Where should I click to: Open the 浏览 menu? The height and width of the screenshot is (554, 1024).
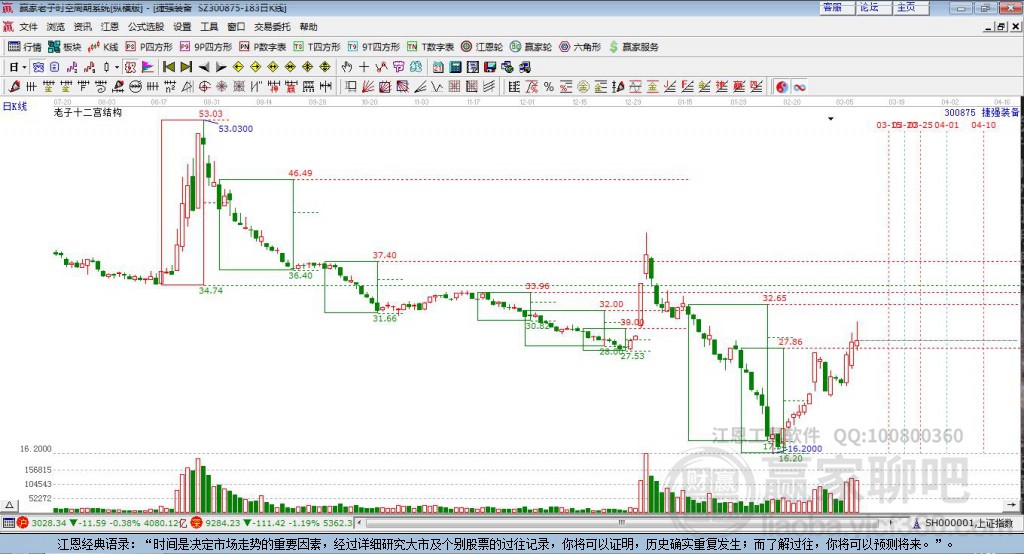click(x=56, y=27)
